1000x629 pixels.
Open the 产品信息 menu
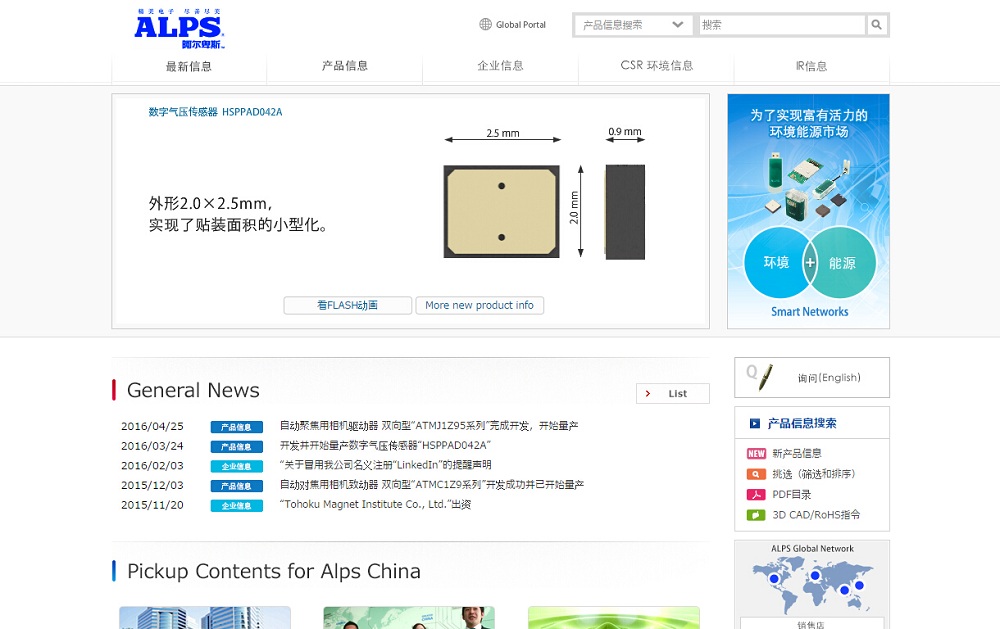coord(344,66)
